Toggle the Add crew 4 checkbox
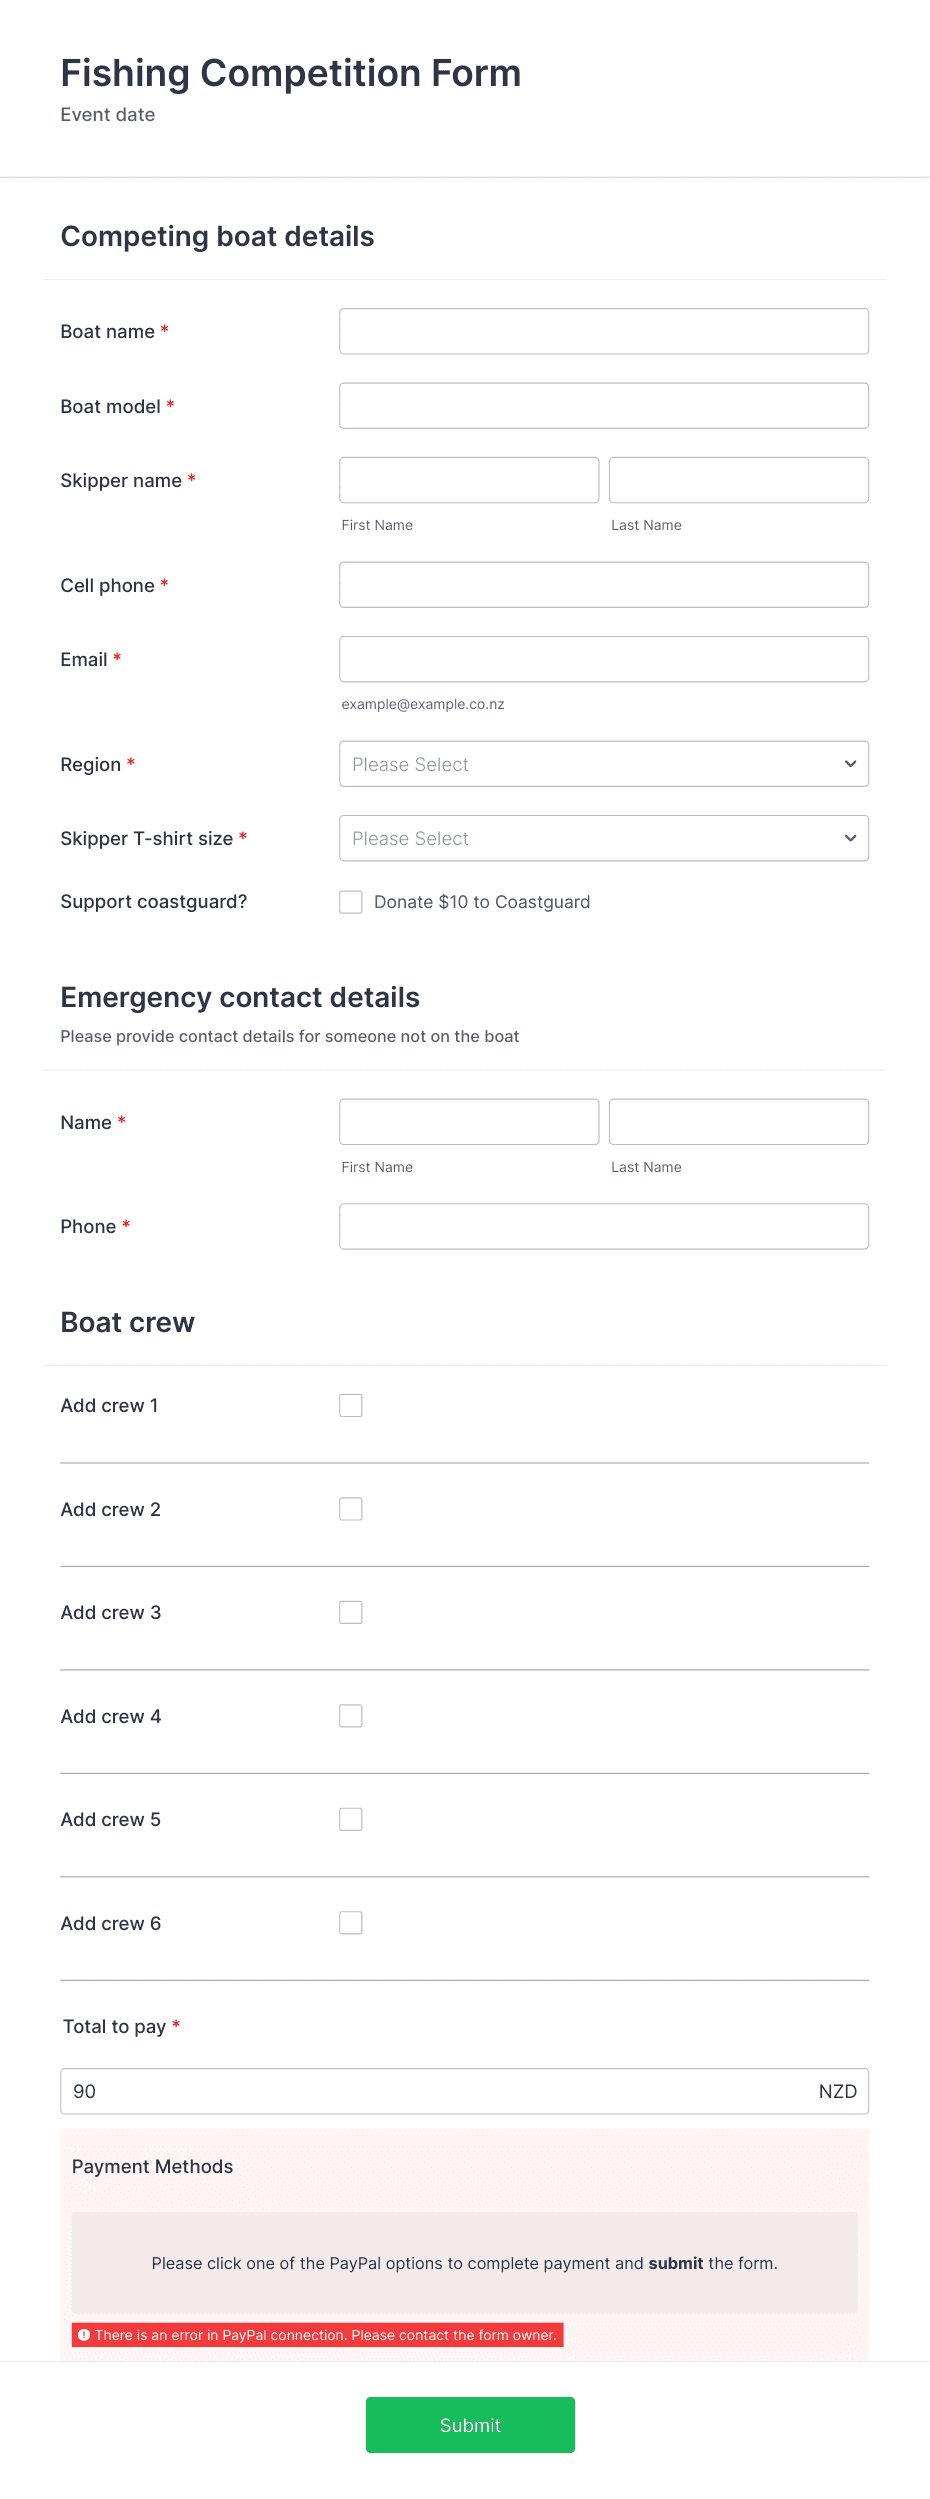 point(351,1716)
